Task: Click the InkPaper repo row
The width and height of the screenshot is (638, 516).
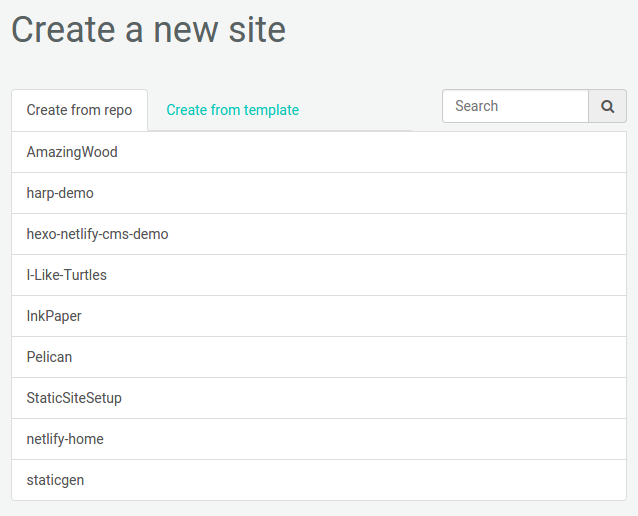Action: 54,316
